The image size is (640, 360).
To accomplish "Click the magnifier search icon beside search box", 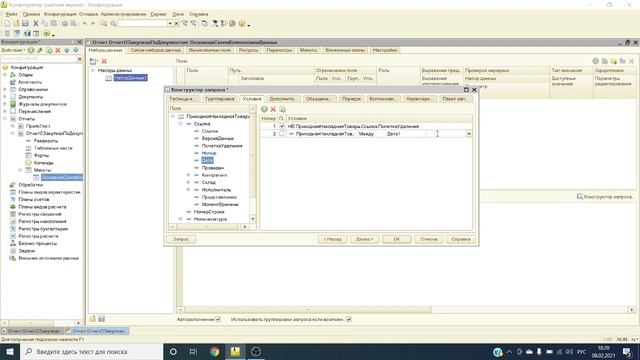I will tap(113, 24).
